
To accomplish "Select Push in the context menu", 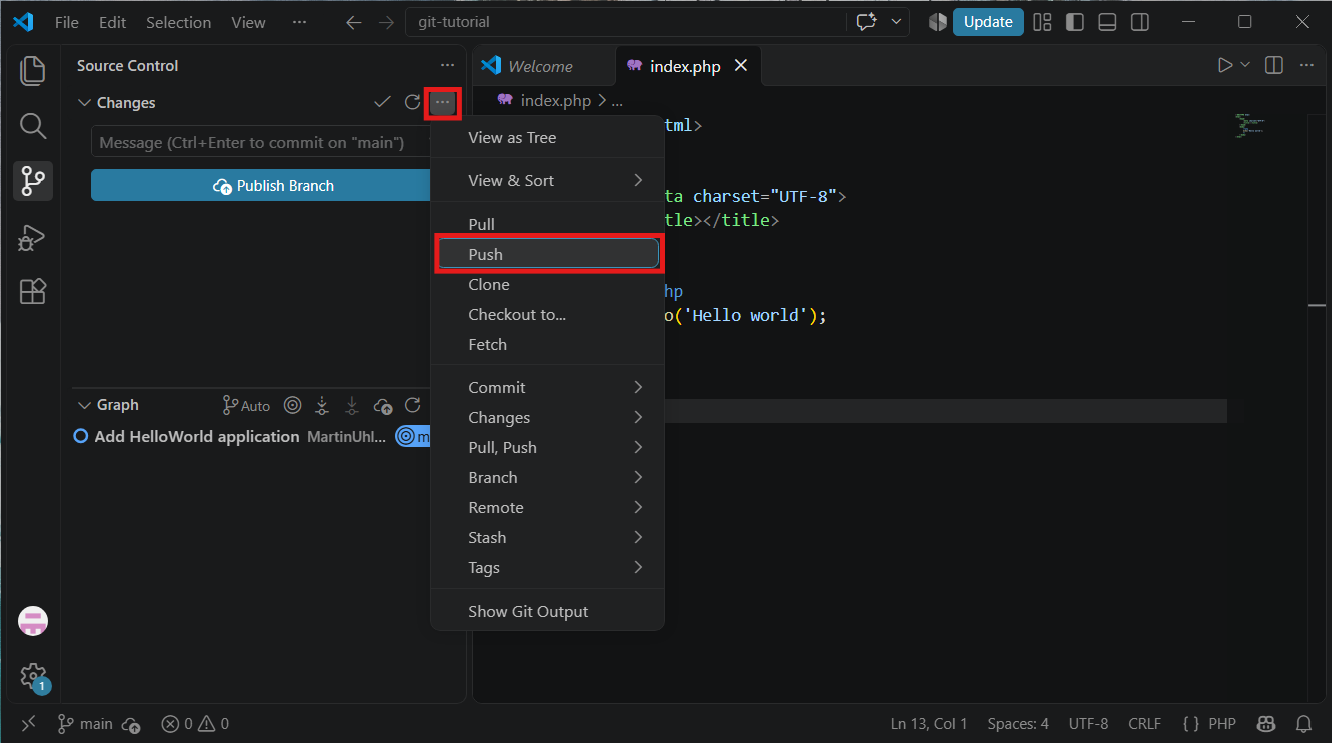I will 548,254.
